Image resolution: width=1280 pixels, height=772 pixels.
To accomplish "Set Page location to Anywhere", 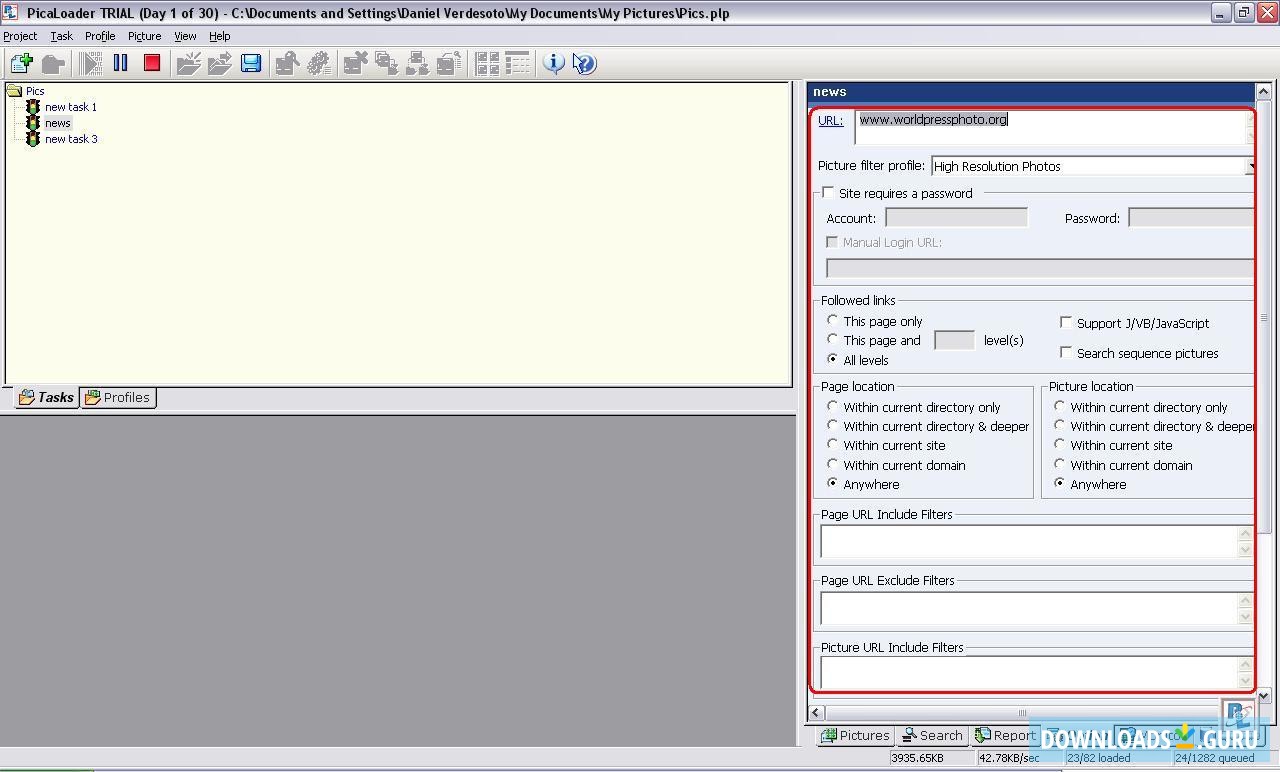I will (832, 484).
